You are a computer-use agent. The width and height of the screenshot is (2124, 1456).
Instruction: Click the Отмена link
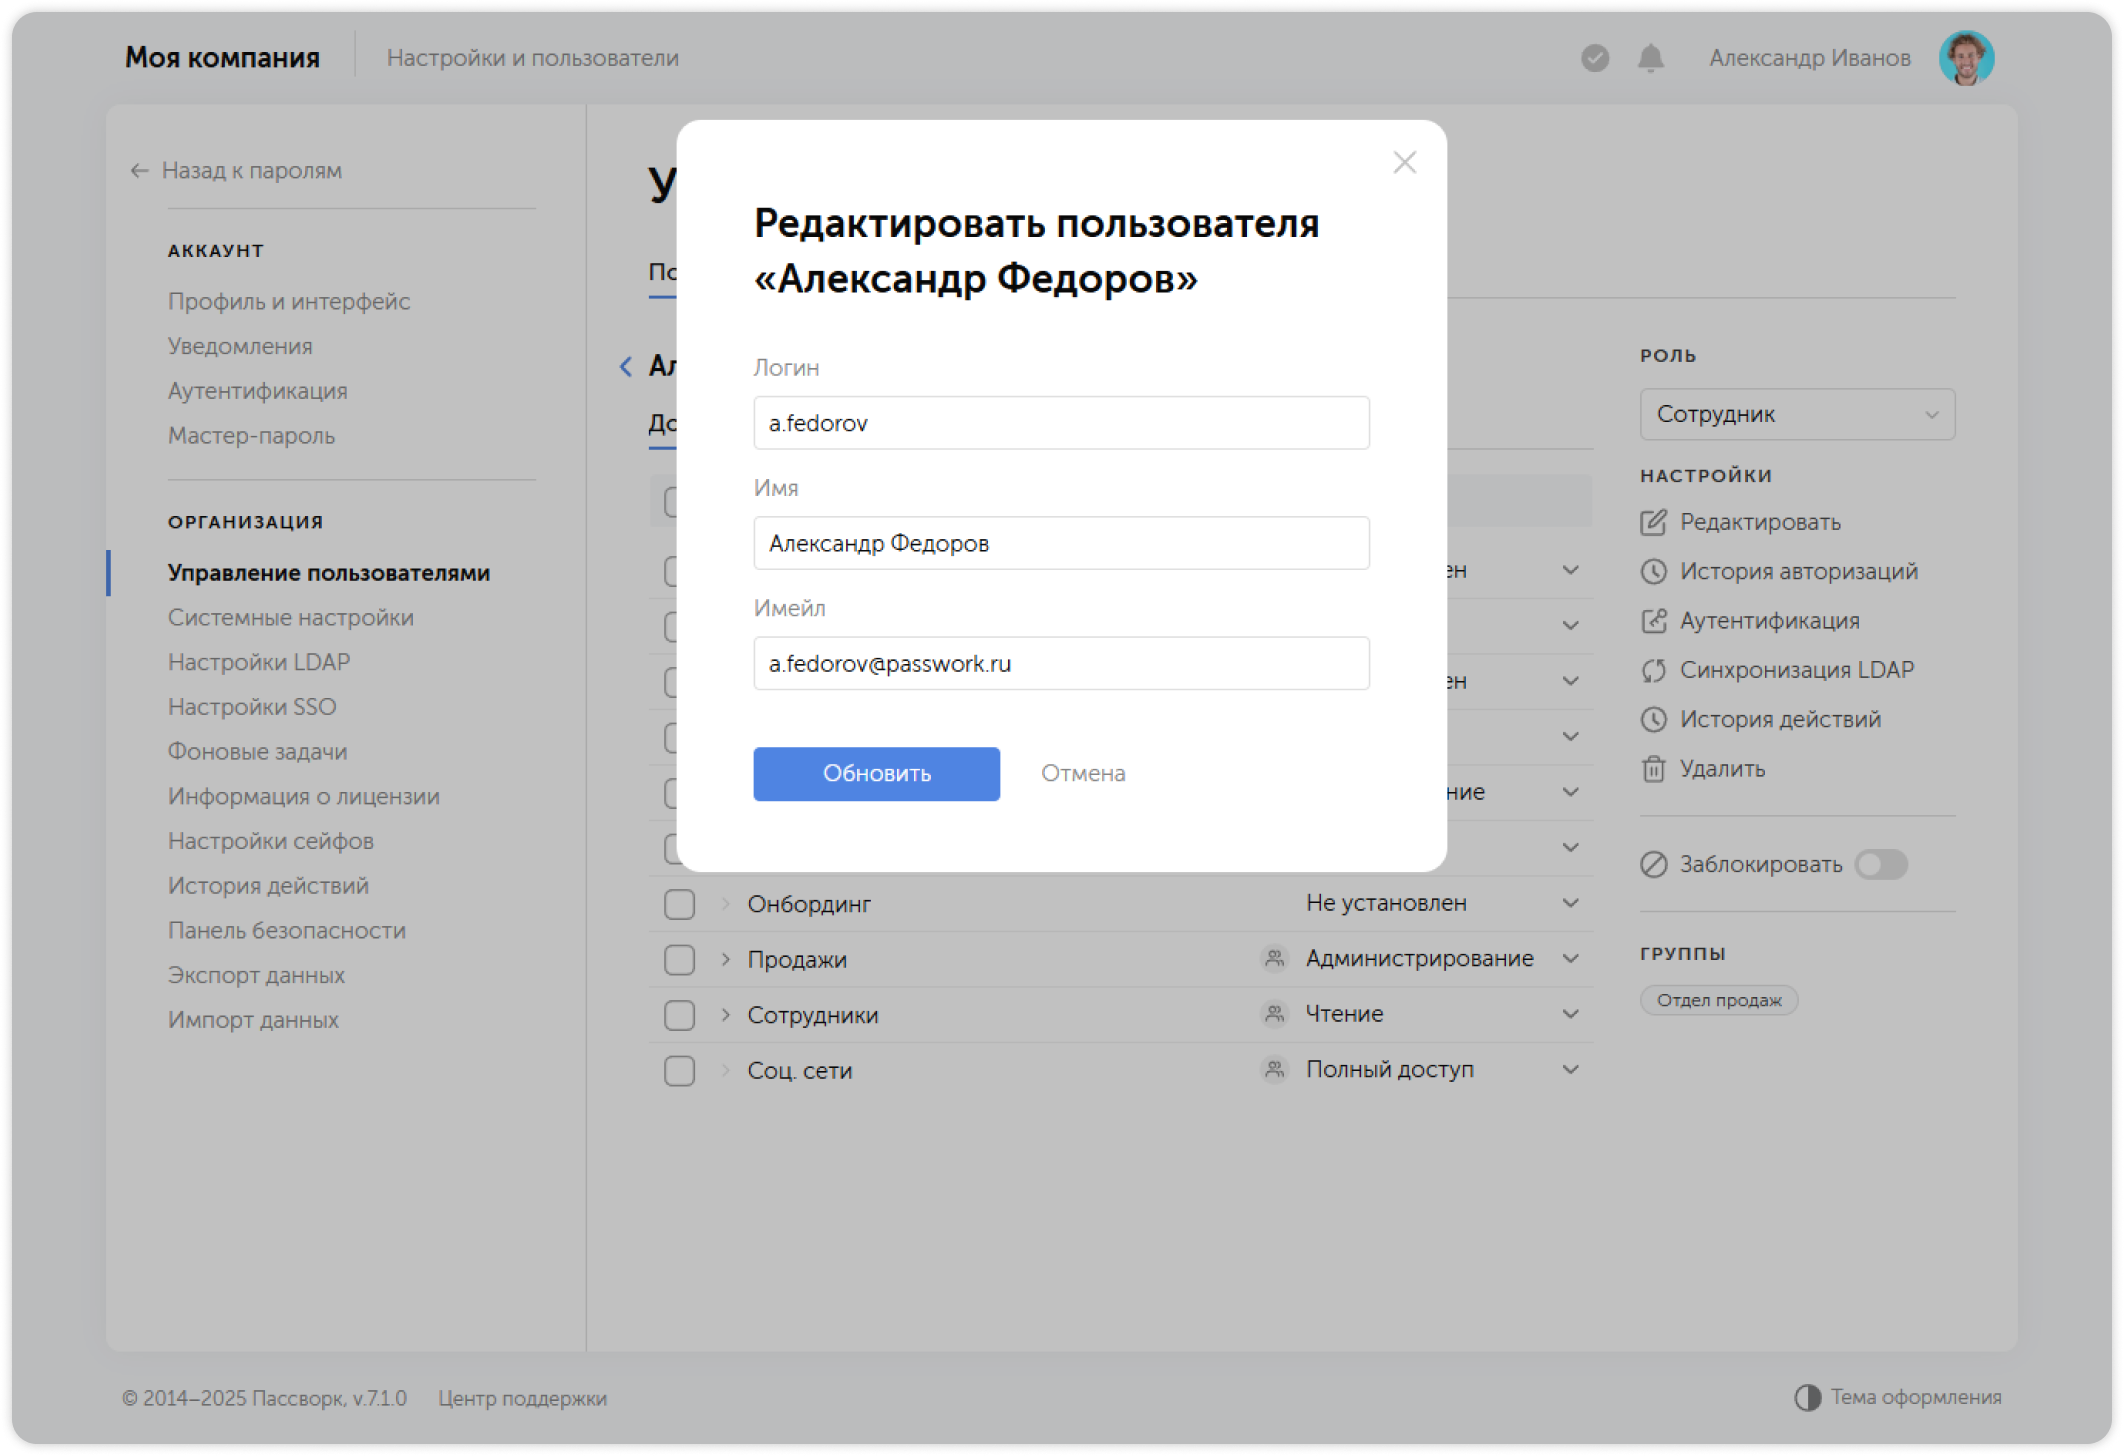click(1083, 773)
